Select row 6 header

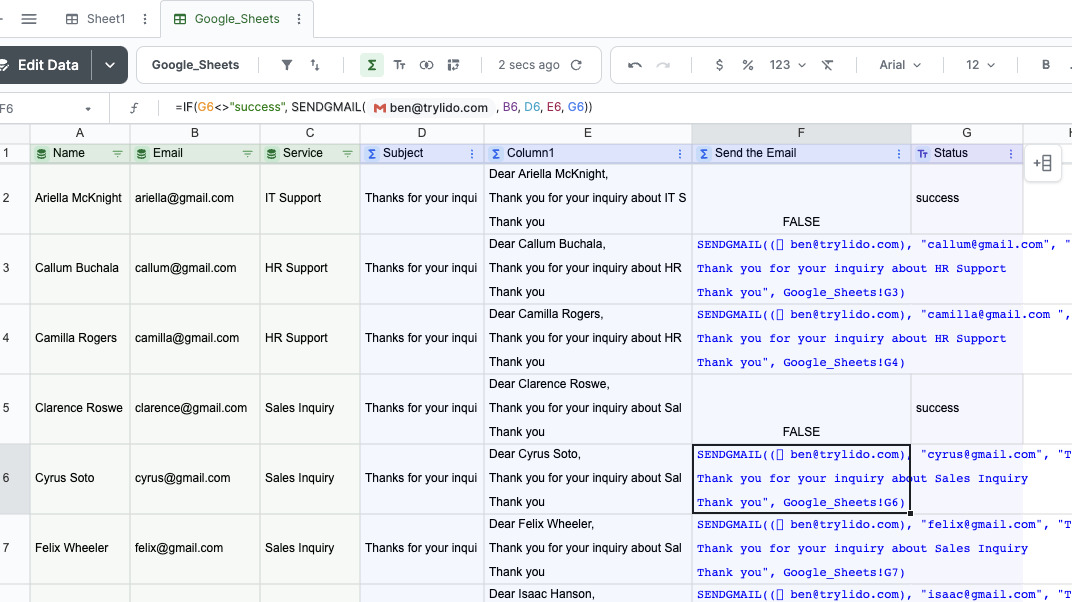click(x=14, y=478)
